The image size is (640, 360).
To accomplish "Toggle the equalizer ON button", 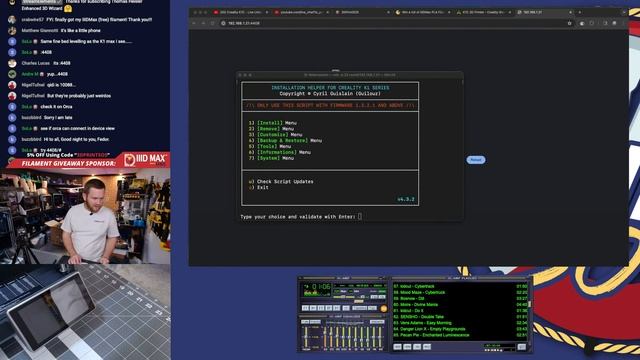I will [305, 322].
